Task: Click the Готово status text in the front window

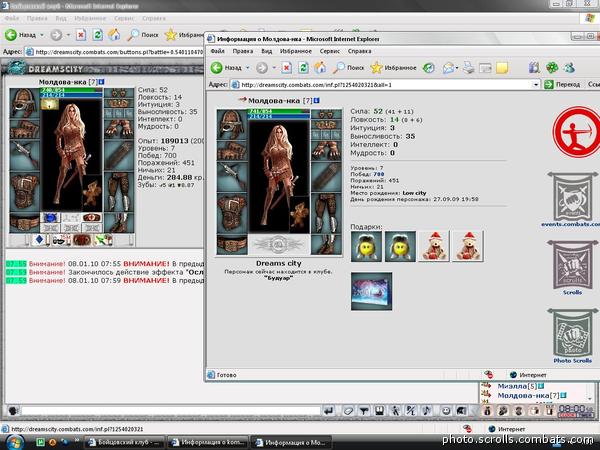Action: click(x=227, y=375)
